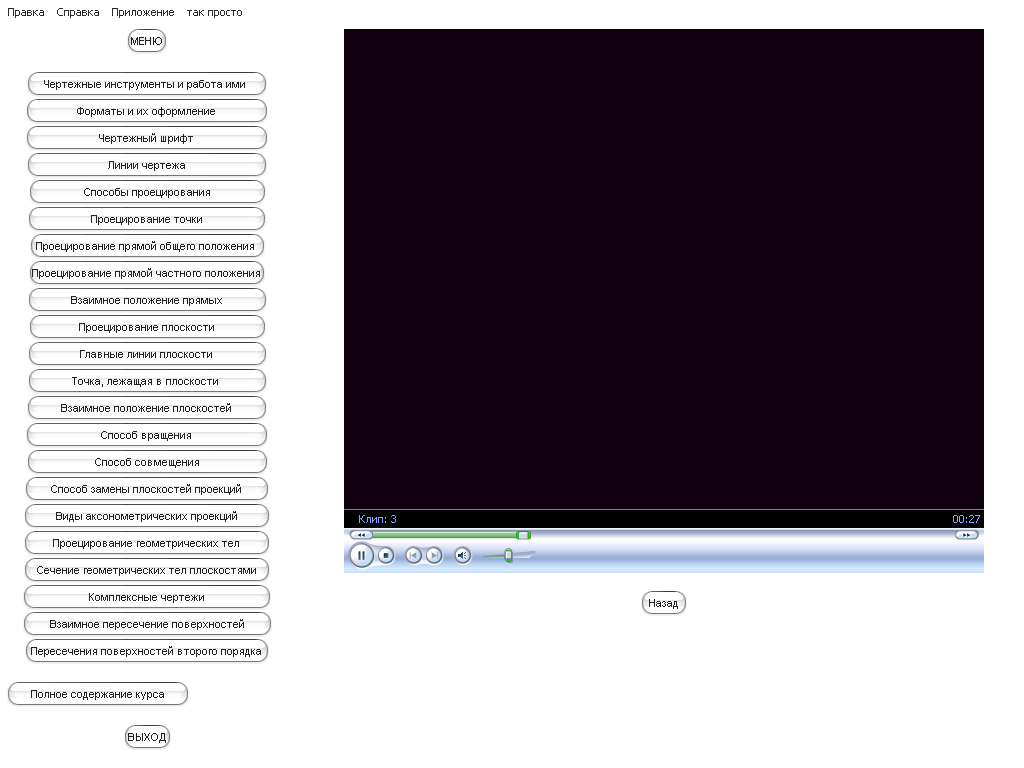Select Виды аксонометрических проекций

147,516
